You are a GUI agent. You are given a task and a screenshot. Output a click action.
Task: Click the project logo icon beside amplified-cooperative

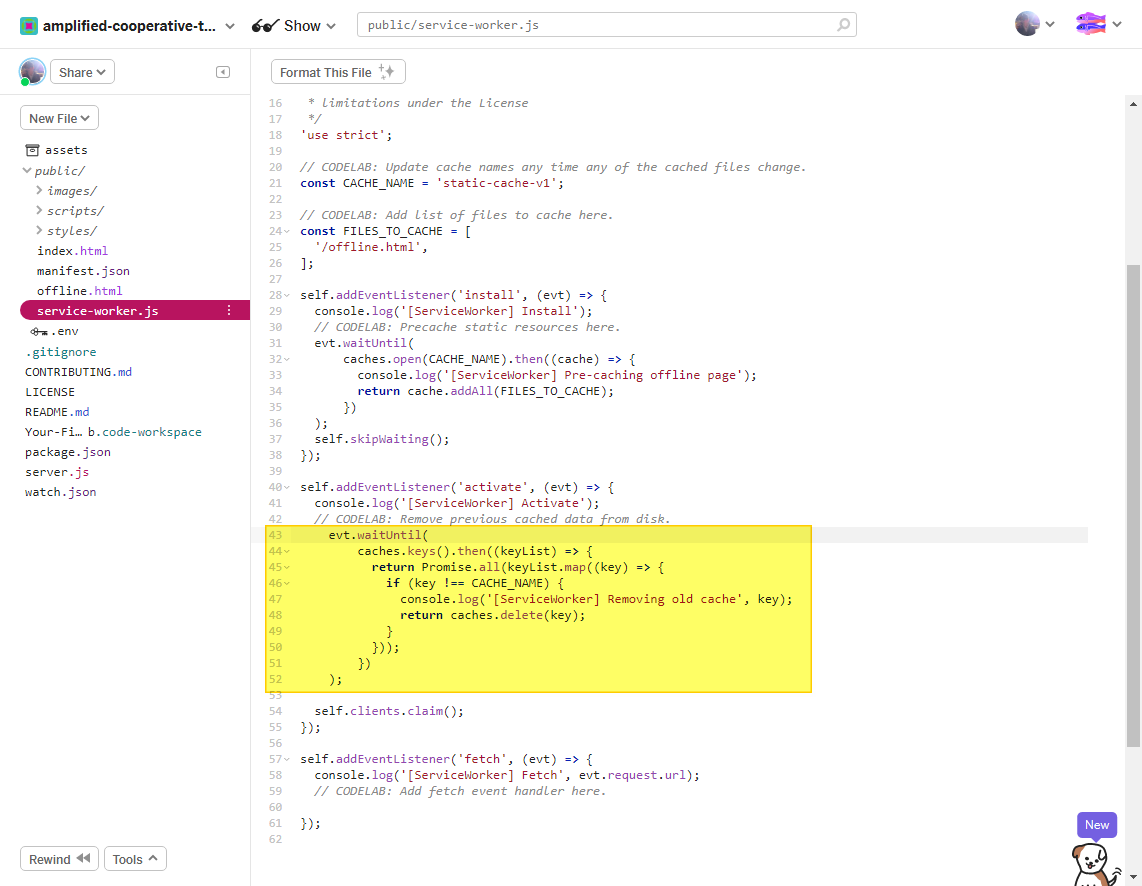coord(28,25)
